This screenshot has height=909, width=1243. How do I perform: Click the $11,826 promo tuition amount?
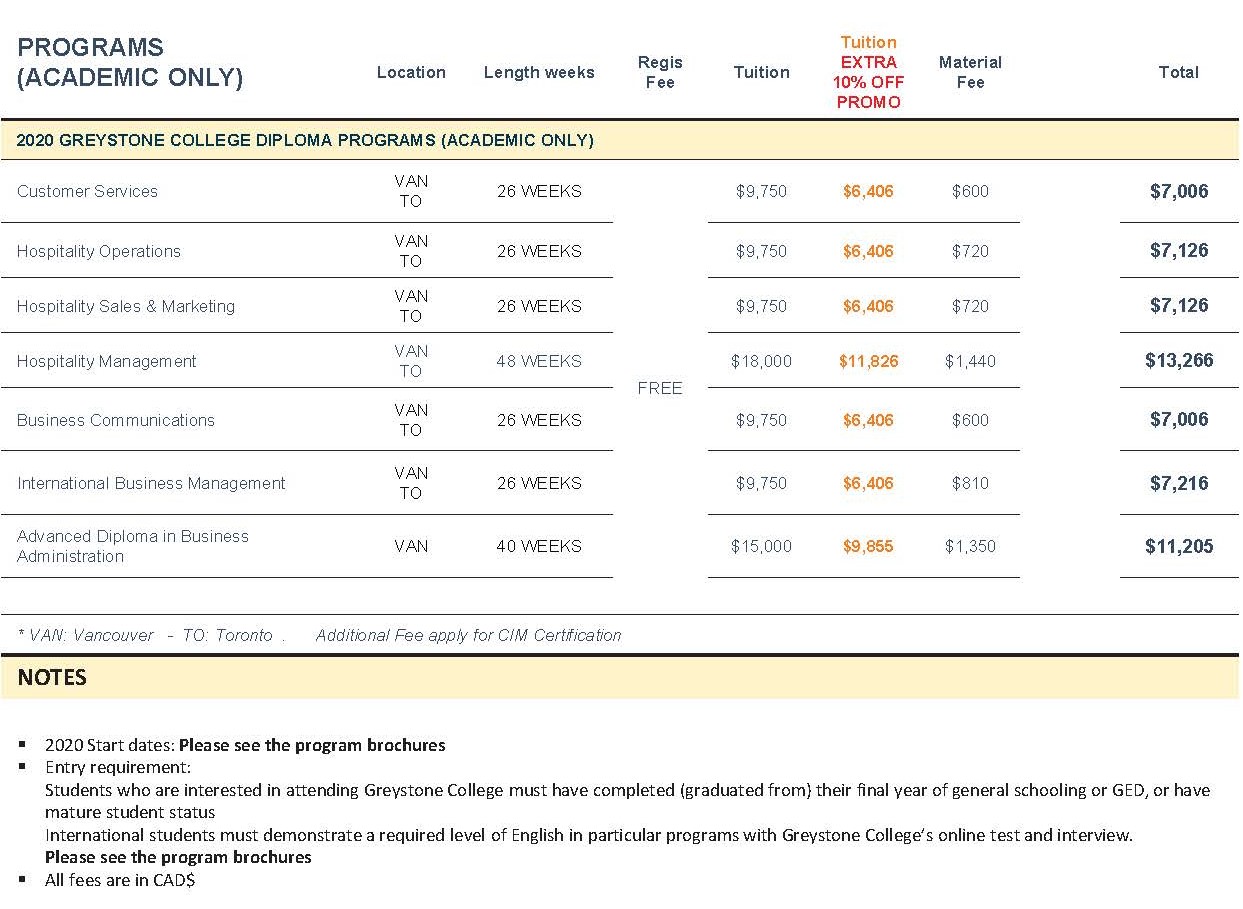pos(868,361)
